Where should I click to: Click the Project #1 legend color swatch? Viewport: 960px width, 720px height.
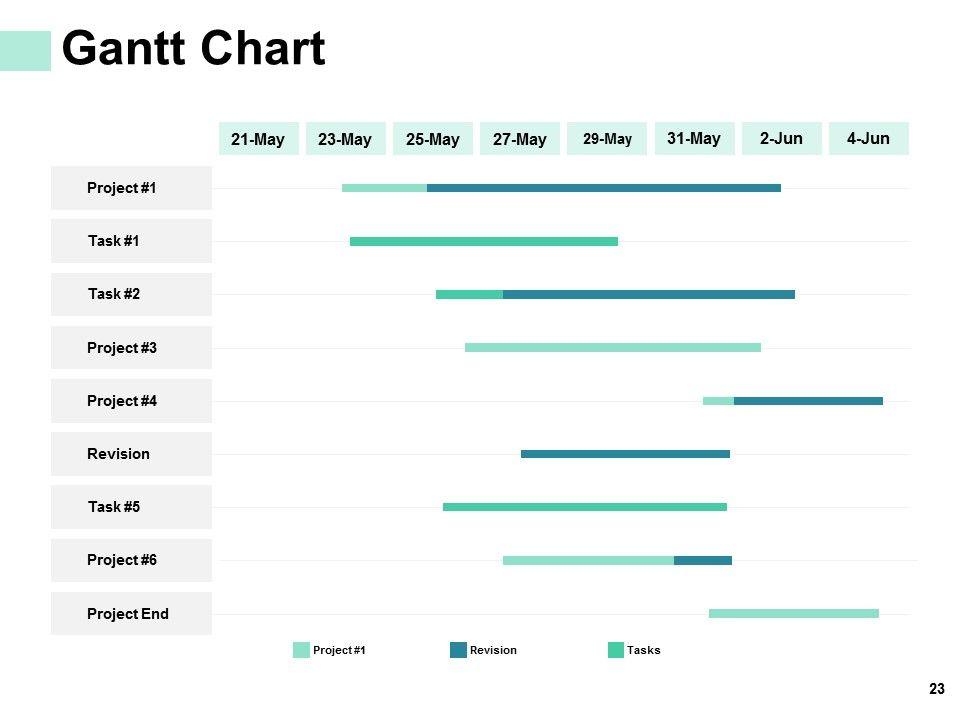[x=301, y=650]
